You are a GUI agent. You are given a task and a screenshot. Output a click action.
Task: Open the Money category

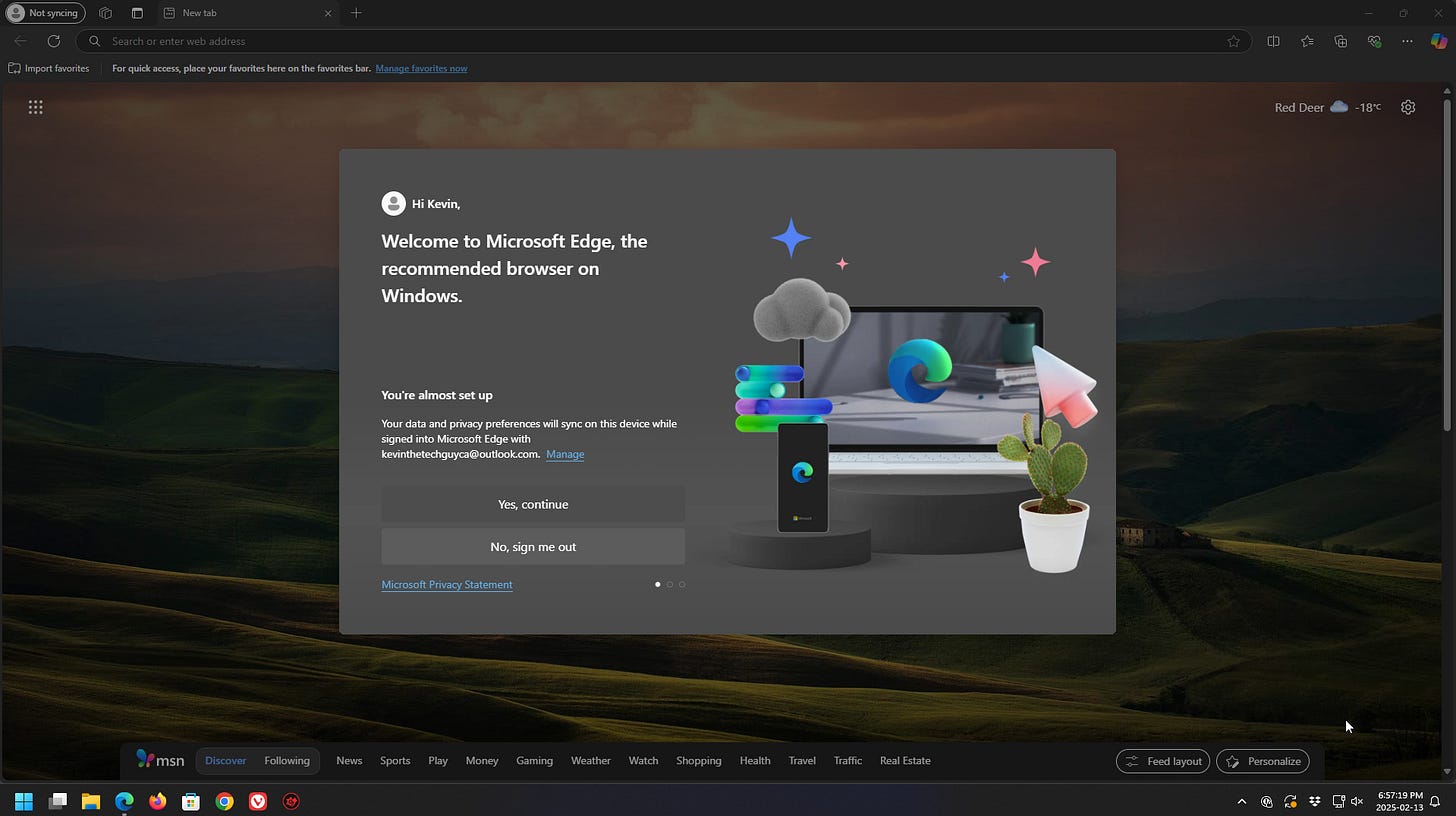point(482,760)
